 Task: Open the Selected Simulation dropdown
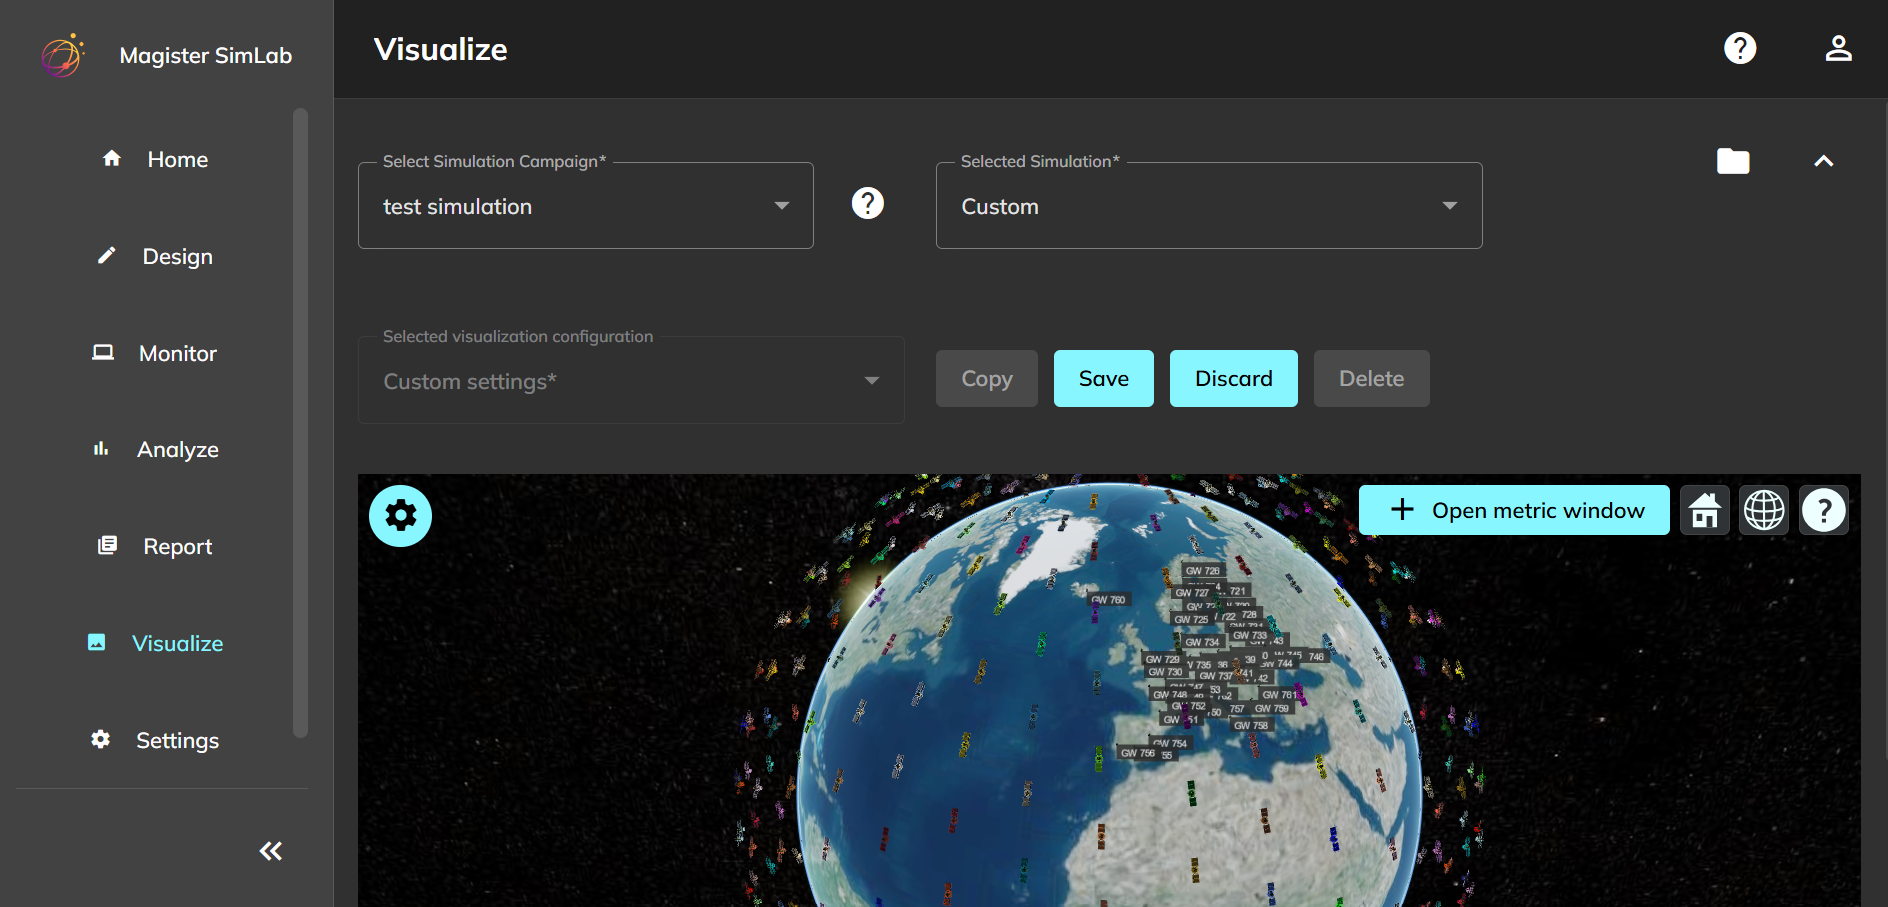[x=1209, y=206]
